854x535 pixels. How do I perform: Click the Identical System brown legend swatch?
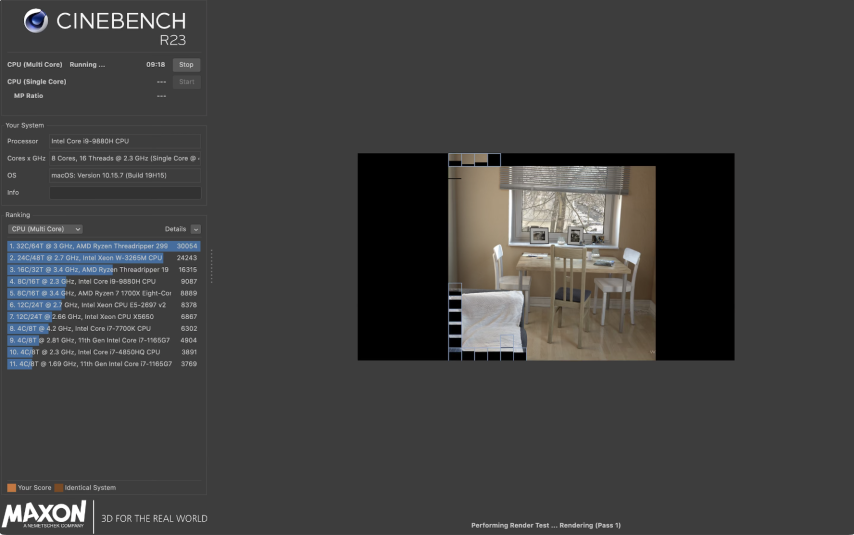point(59,488)
